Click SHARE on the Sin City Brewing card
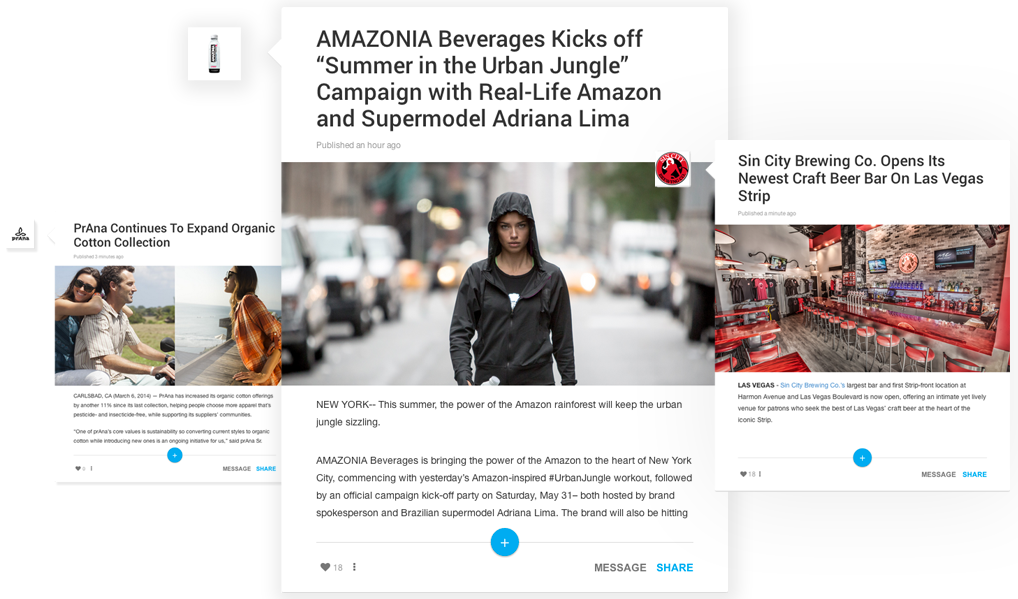This screenshot has height=599, width=1018. 974,474
